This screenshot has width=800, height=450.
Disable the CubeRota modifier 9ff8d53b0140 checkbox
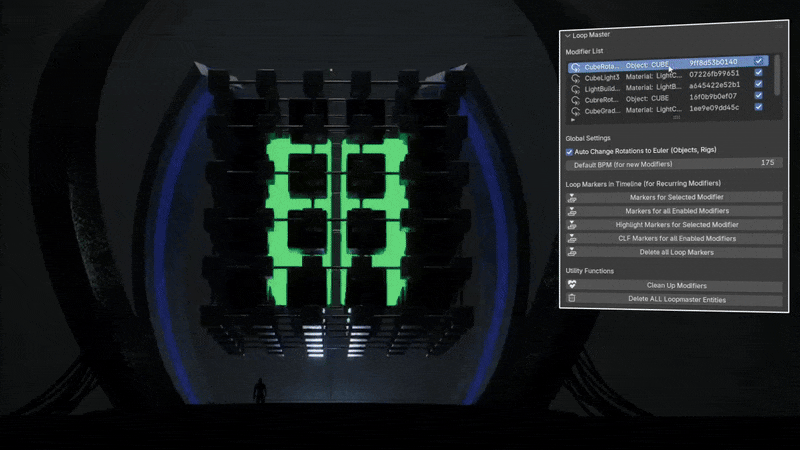[759, 61]
